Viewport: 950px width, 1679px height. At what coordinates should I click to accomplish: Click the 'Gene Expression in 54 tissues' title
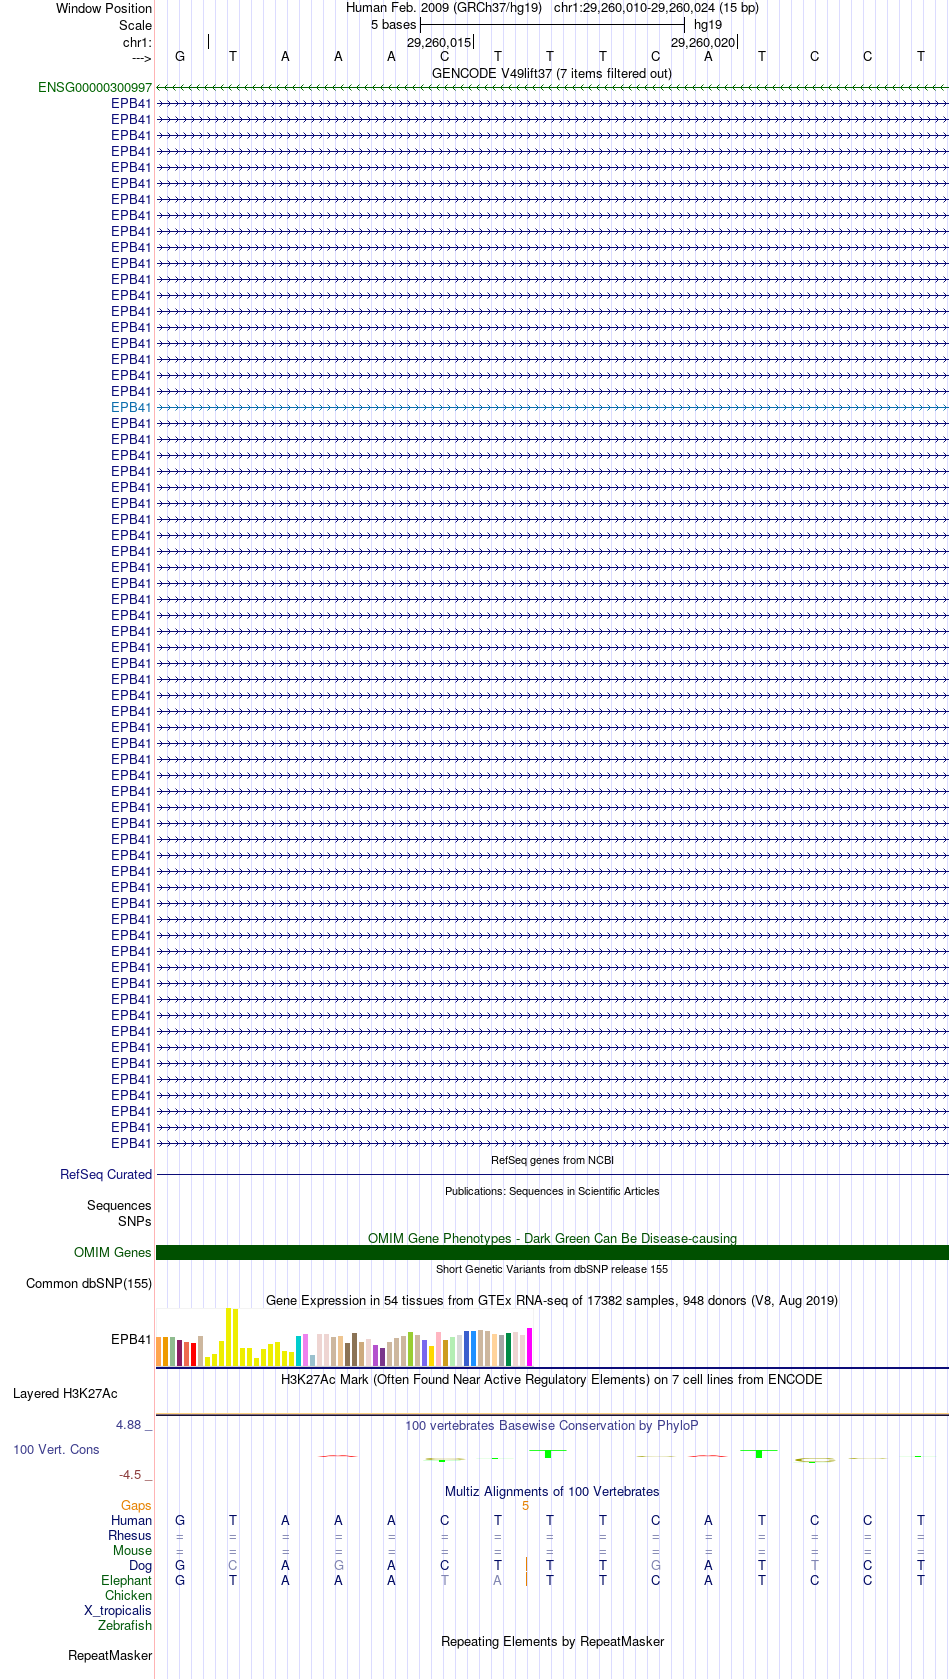click(552, 1301)
